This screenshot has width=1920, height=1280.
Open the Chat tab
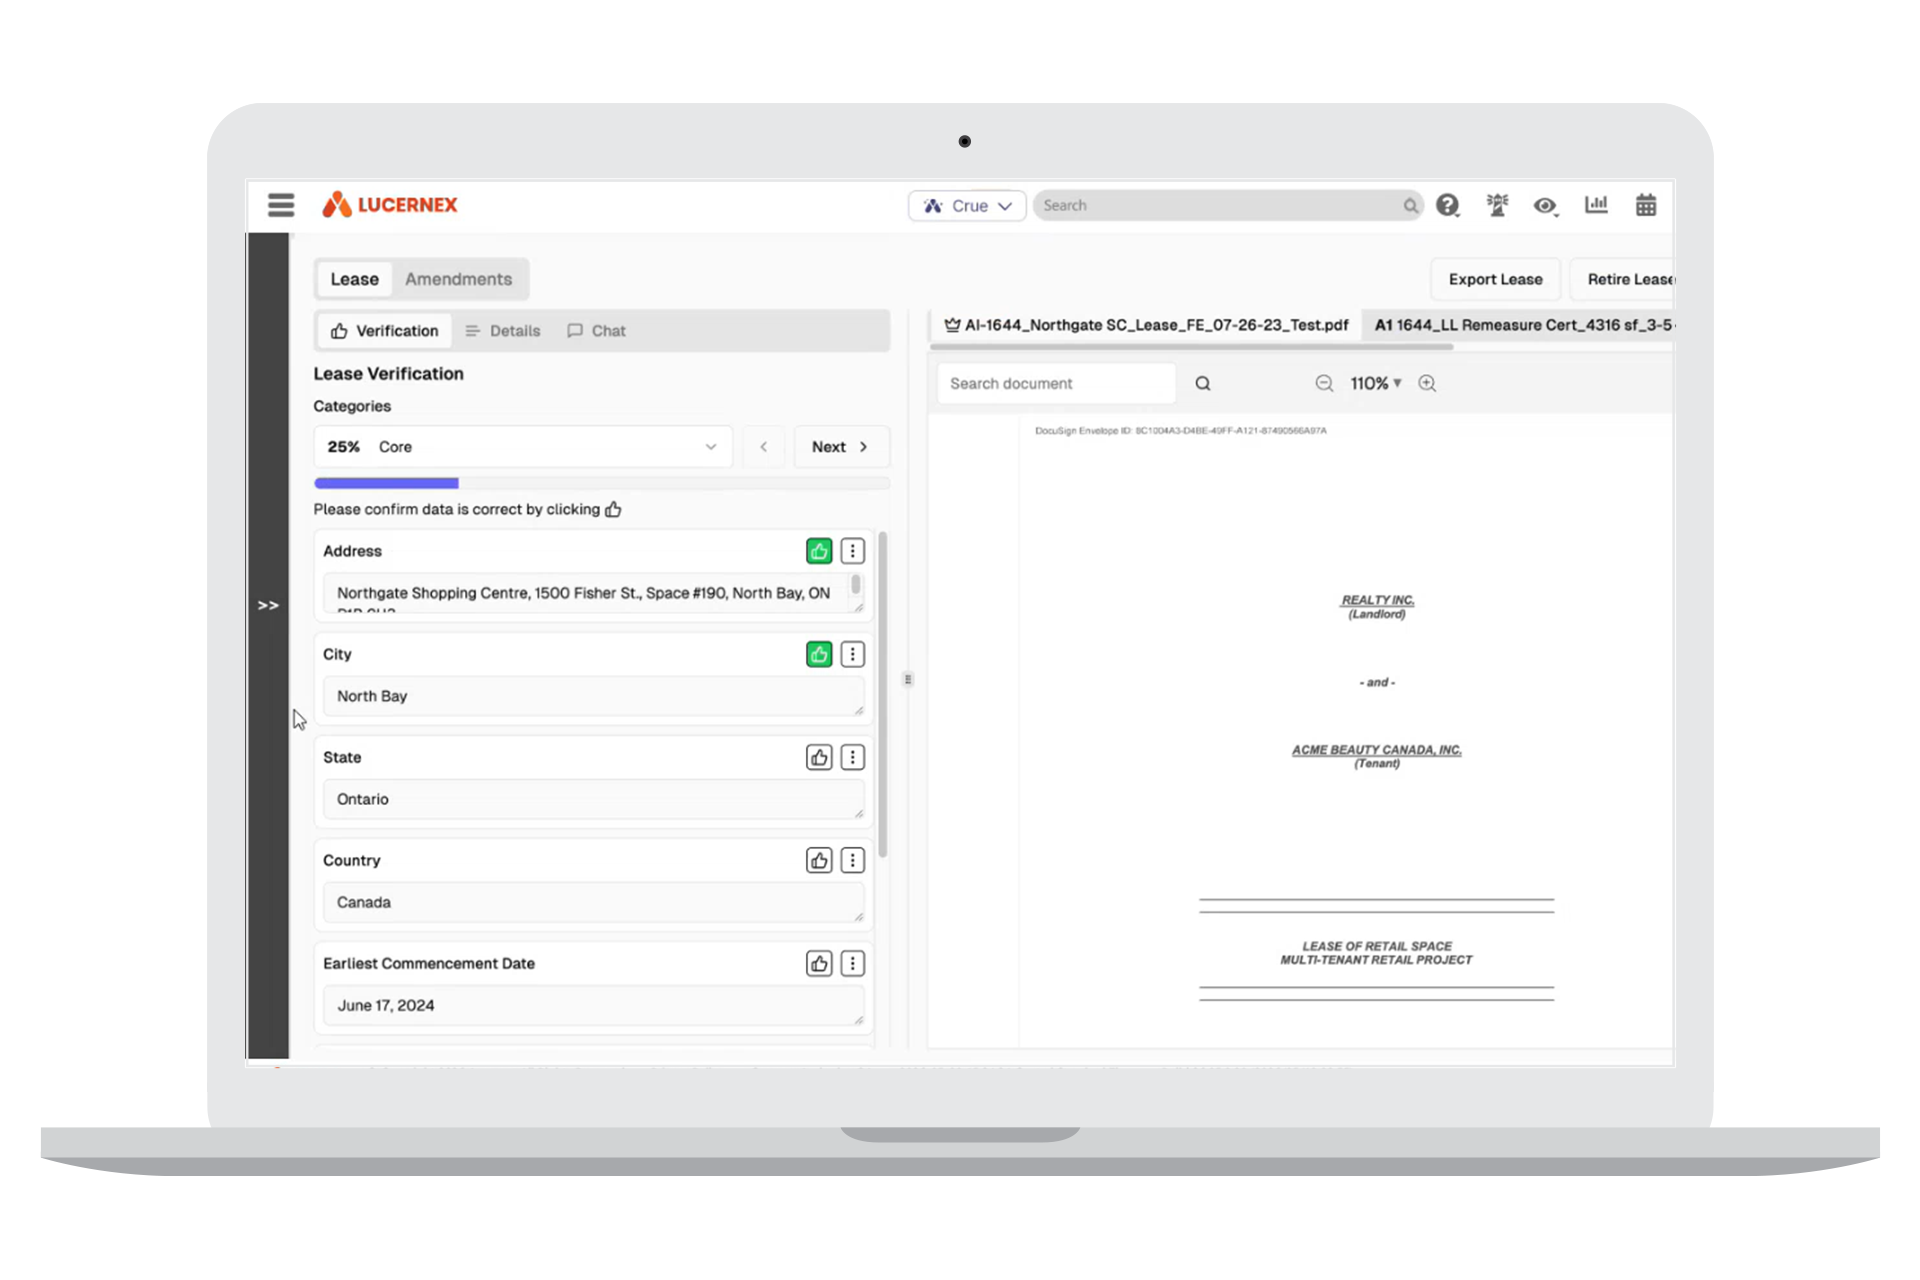[x=597, y=331]
